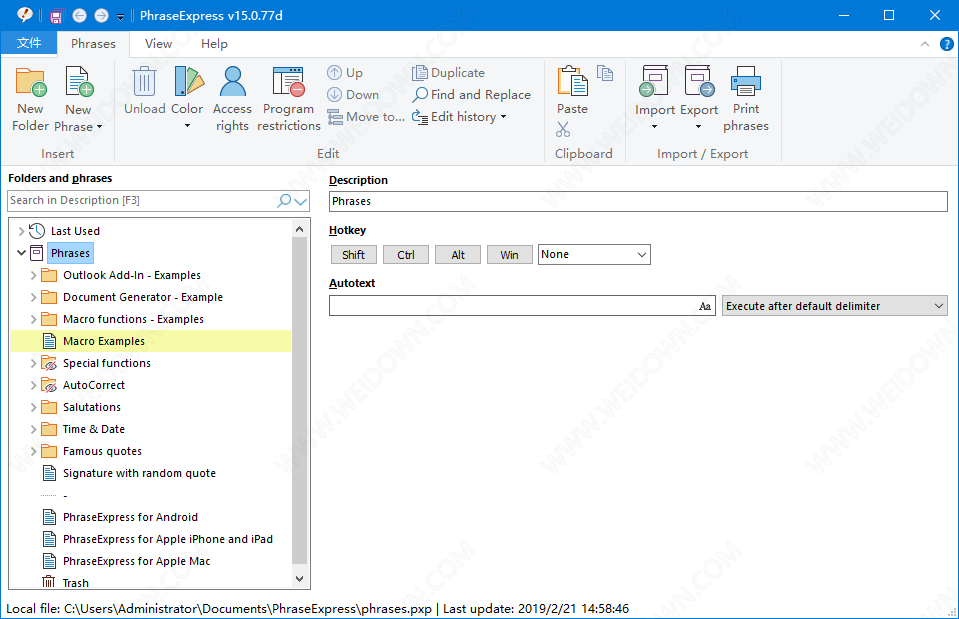
Task: Toggle the Ctrl hotkey modifier
Action: (x=406, y=255)
